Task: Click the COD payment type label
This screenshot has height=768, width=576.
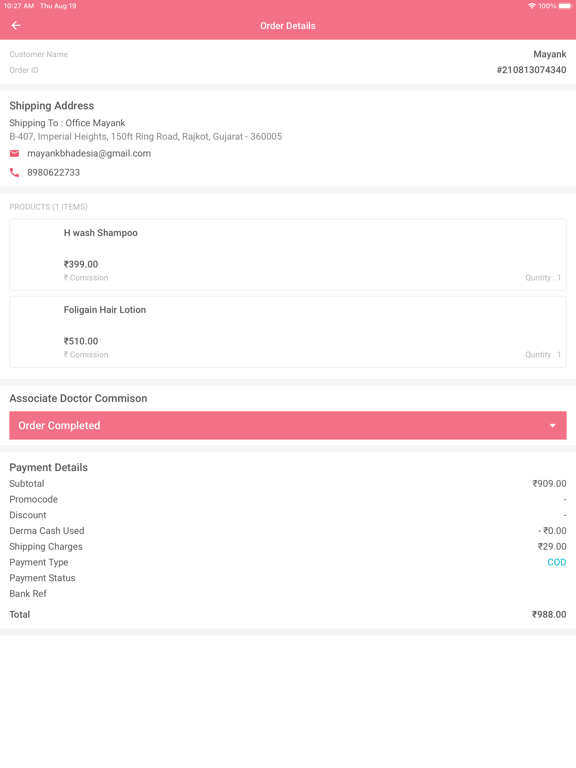Action: [556, 562]
